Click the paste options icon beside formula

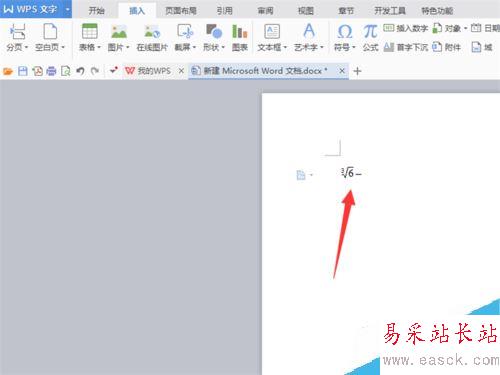(x=301, y=175)
